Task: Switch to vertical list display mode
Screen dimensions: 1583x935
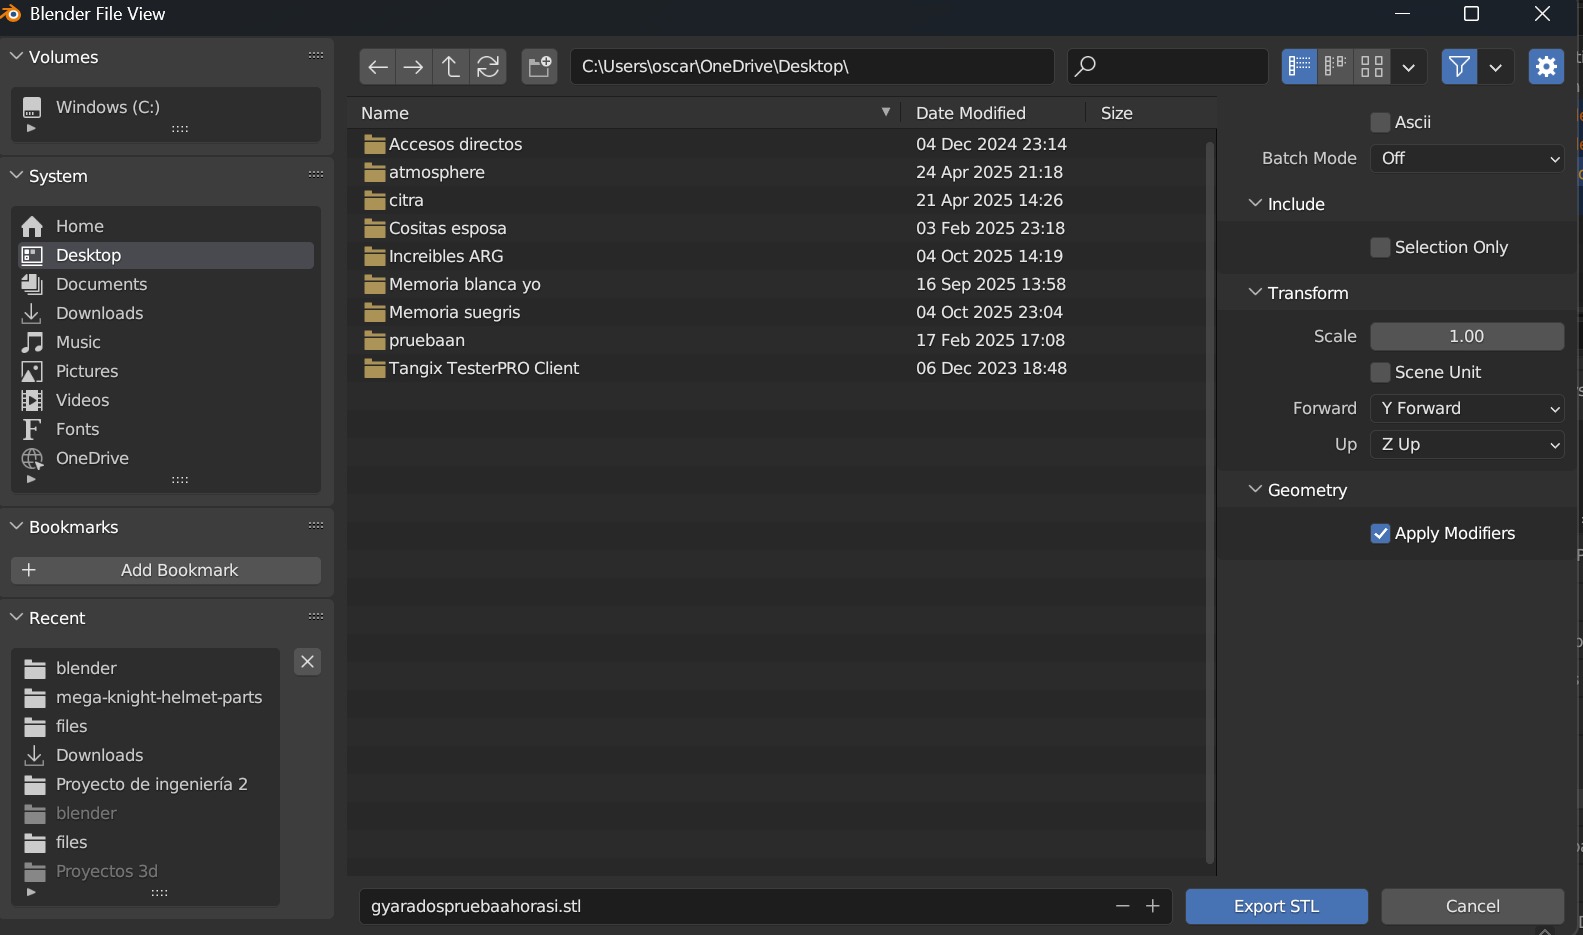Action: [1299, 66]
